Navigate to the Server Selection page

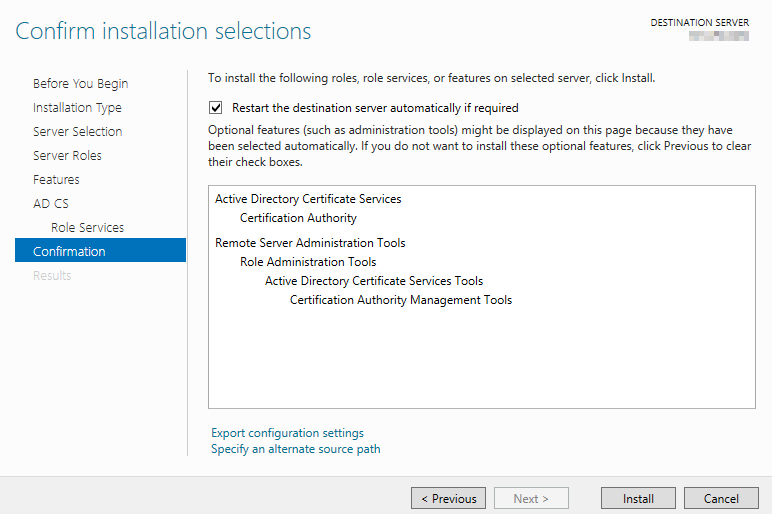click(x=77, y=132)
